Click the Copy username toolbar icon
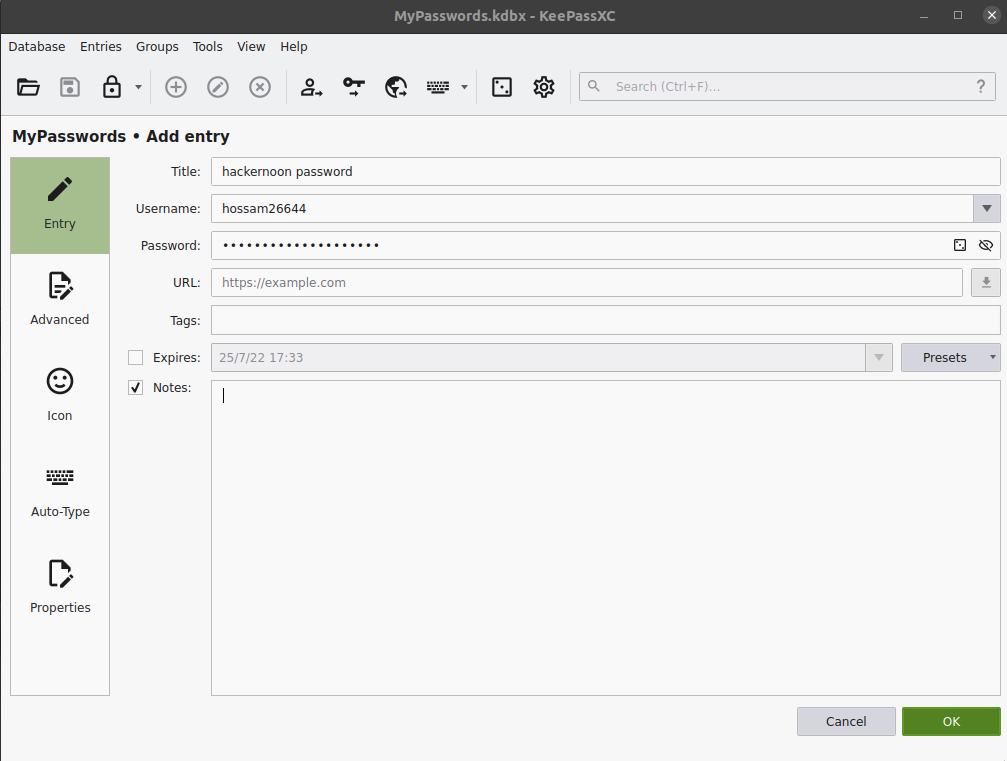The image size is (1007, 761). pyautogui.click(x=312, y=87)
